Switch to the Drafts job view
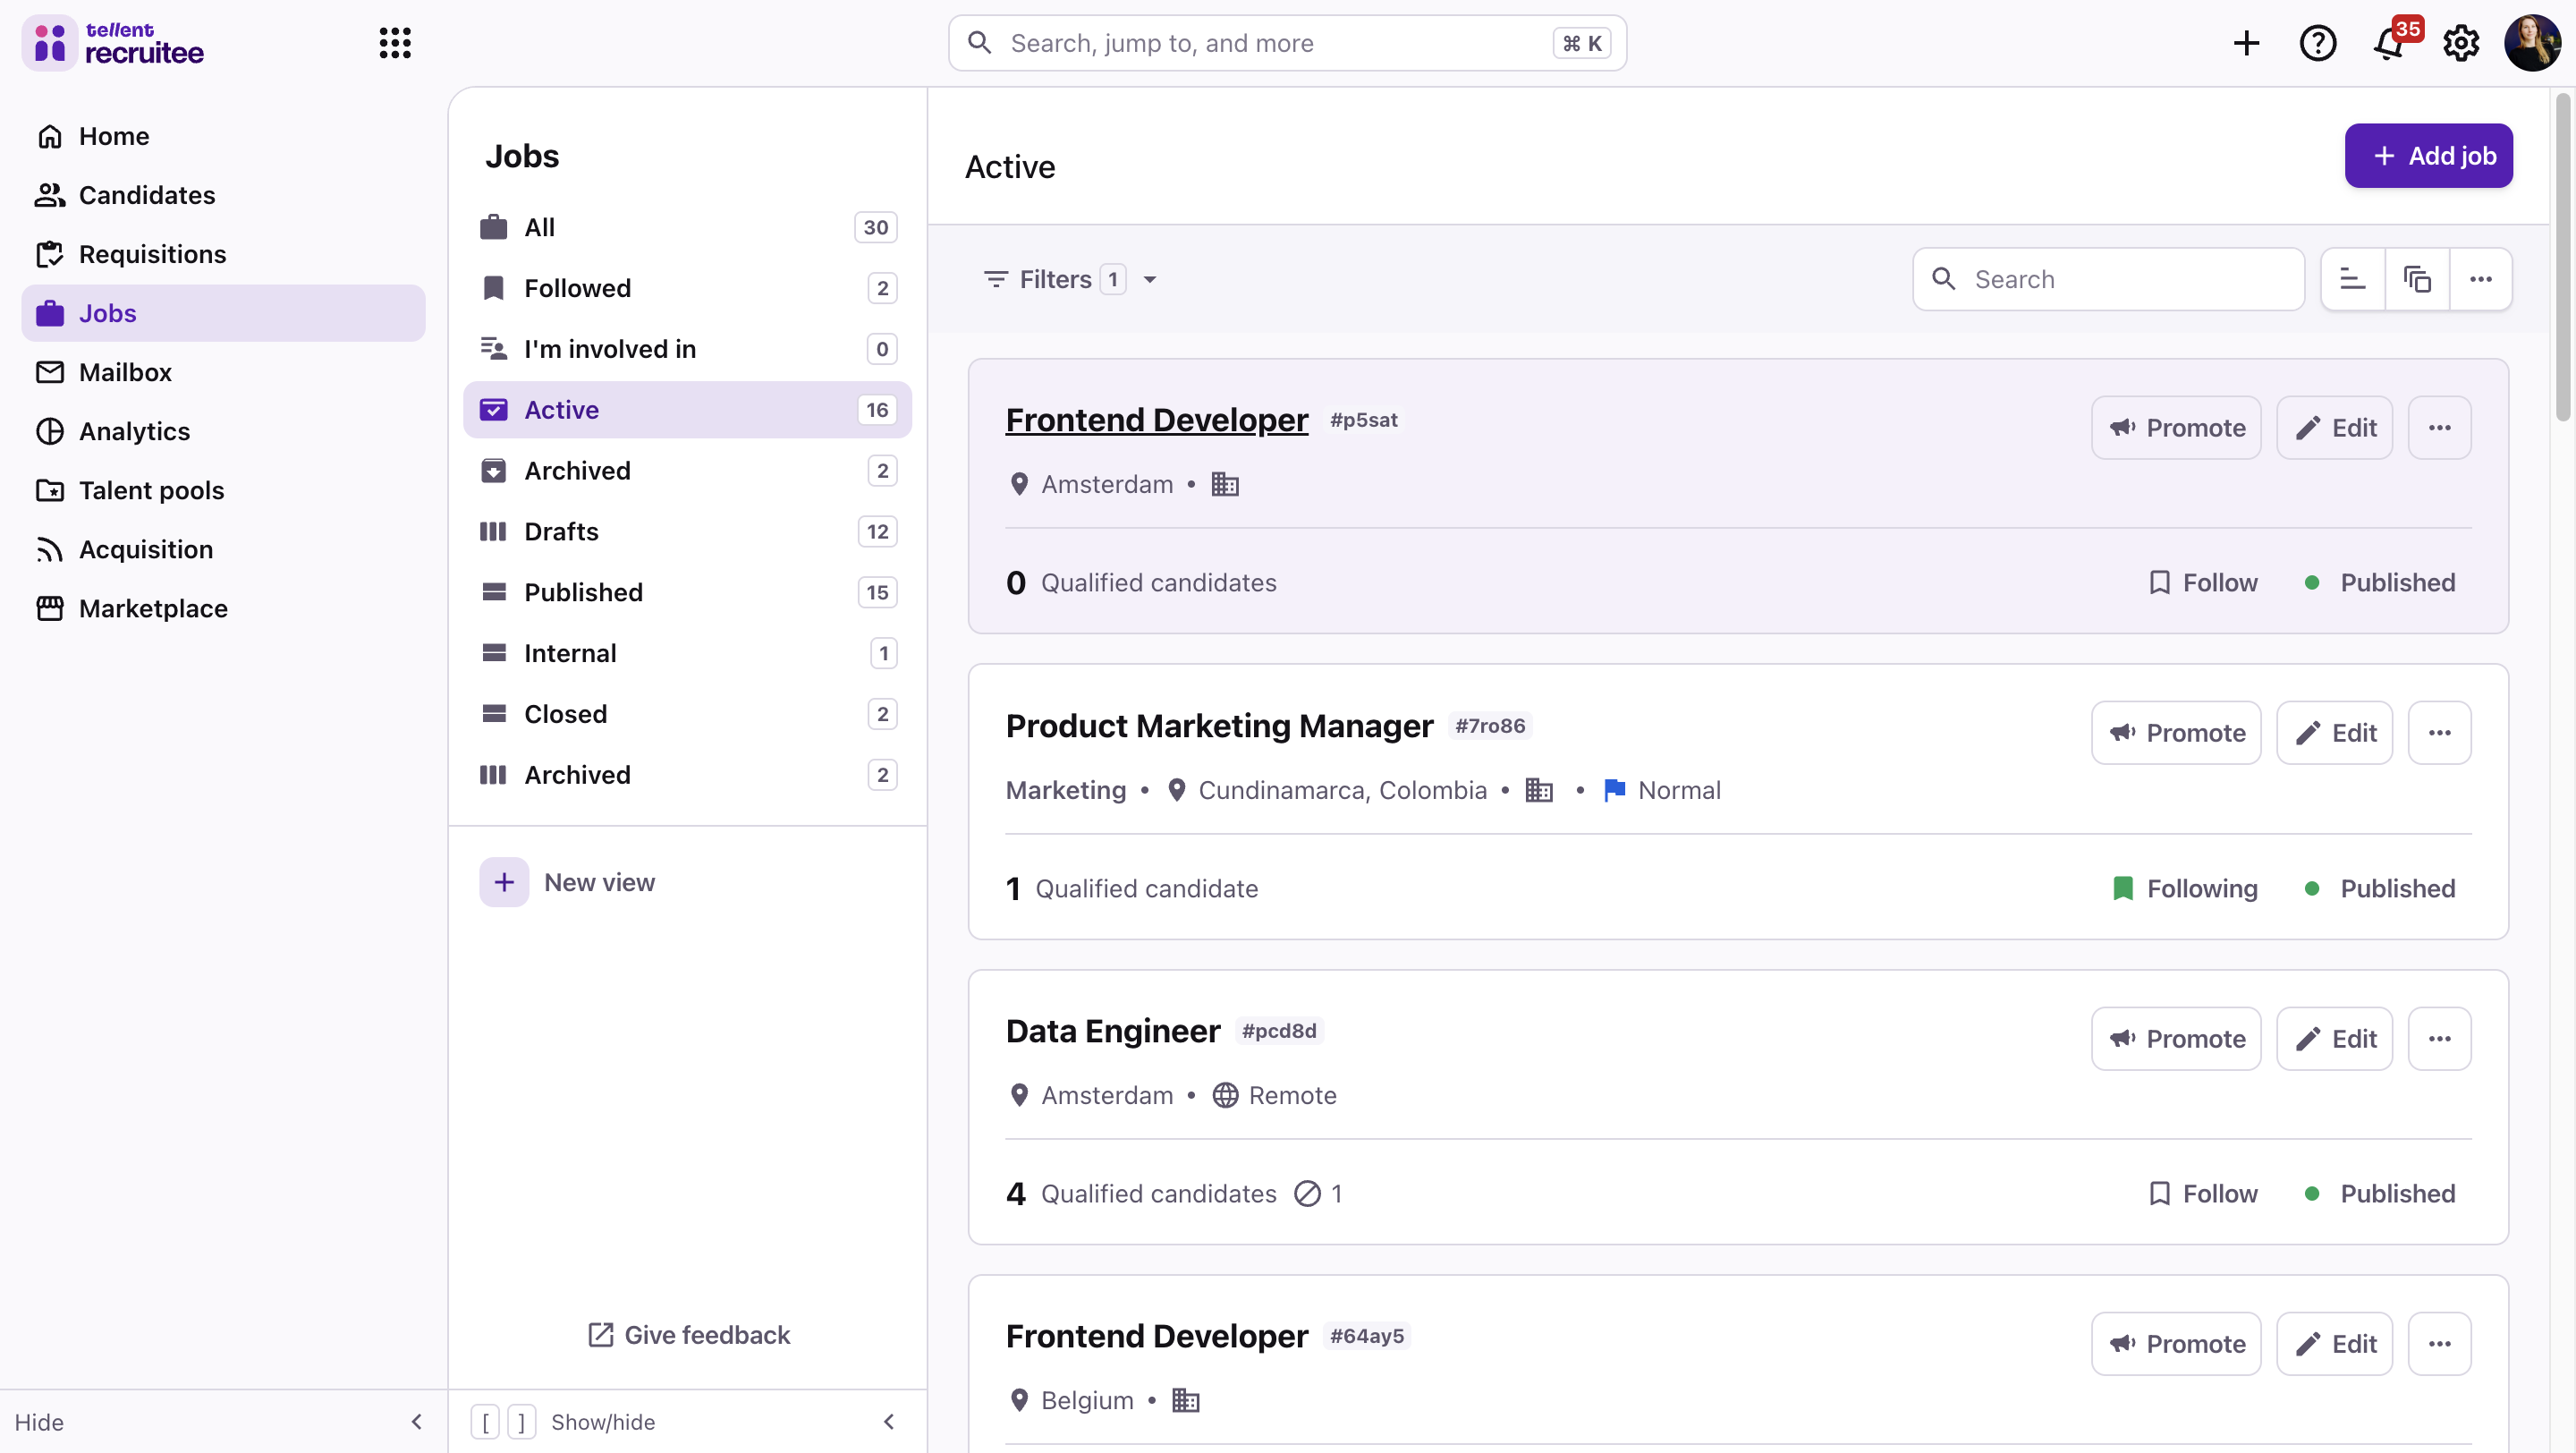This screenshot has width=2576, height=1453. pyautogui.click(x=562, y=531)
